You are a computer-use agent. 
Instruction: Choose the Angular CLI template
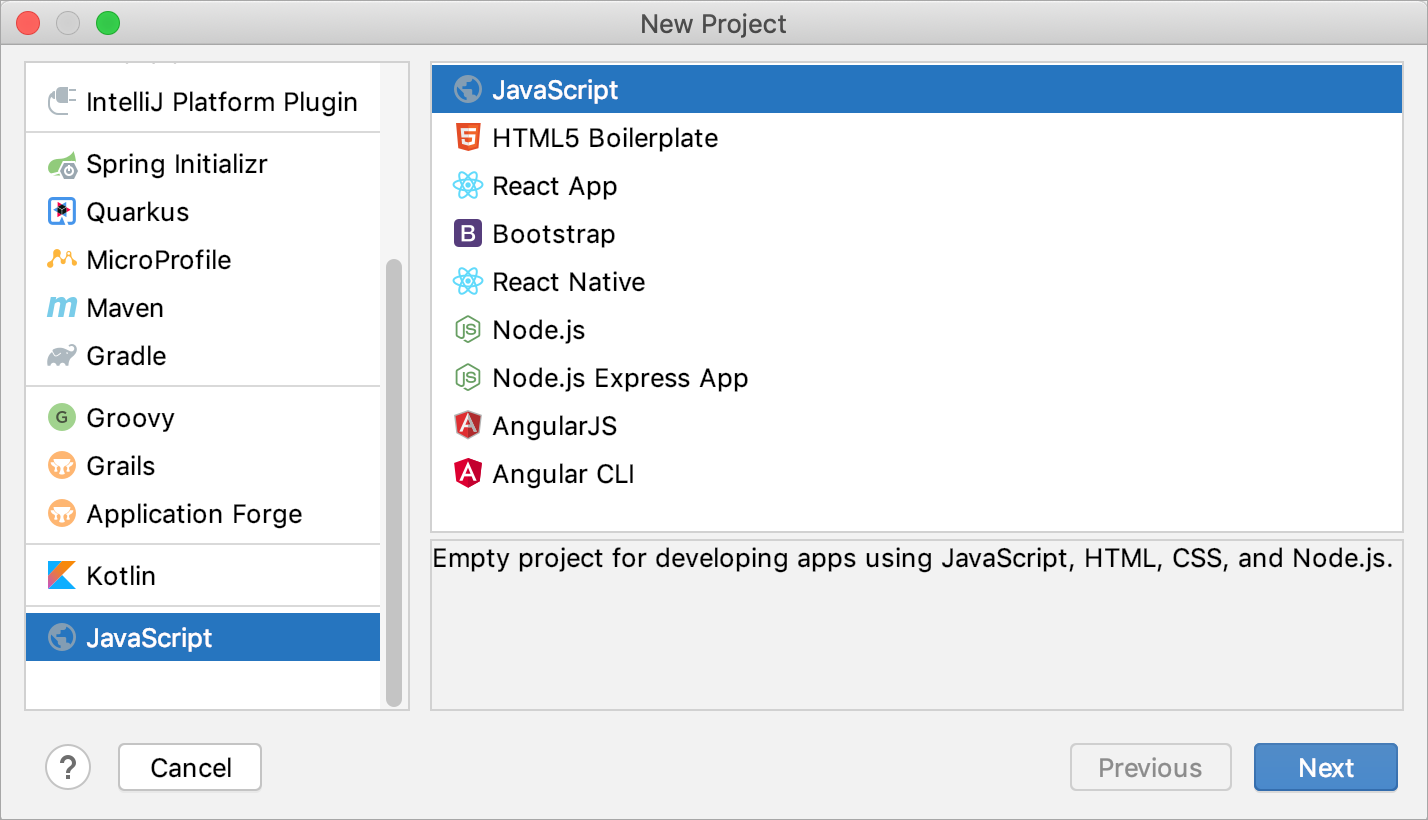pyautogui.click(x=917, y=474)
